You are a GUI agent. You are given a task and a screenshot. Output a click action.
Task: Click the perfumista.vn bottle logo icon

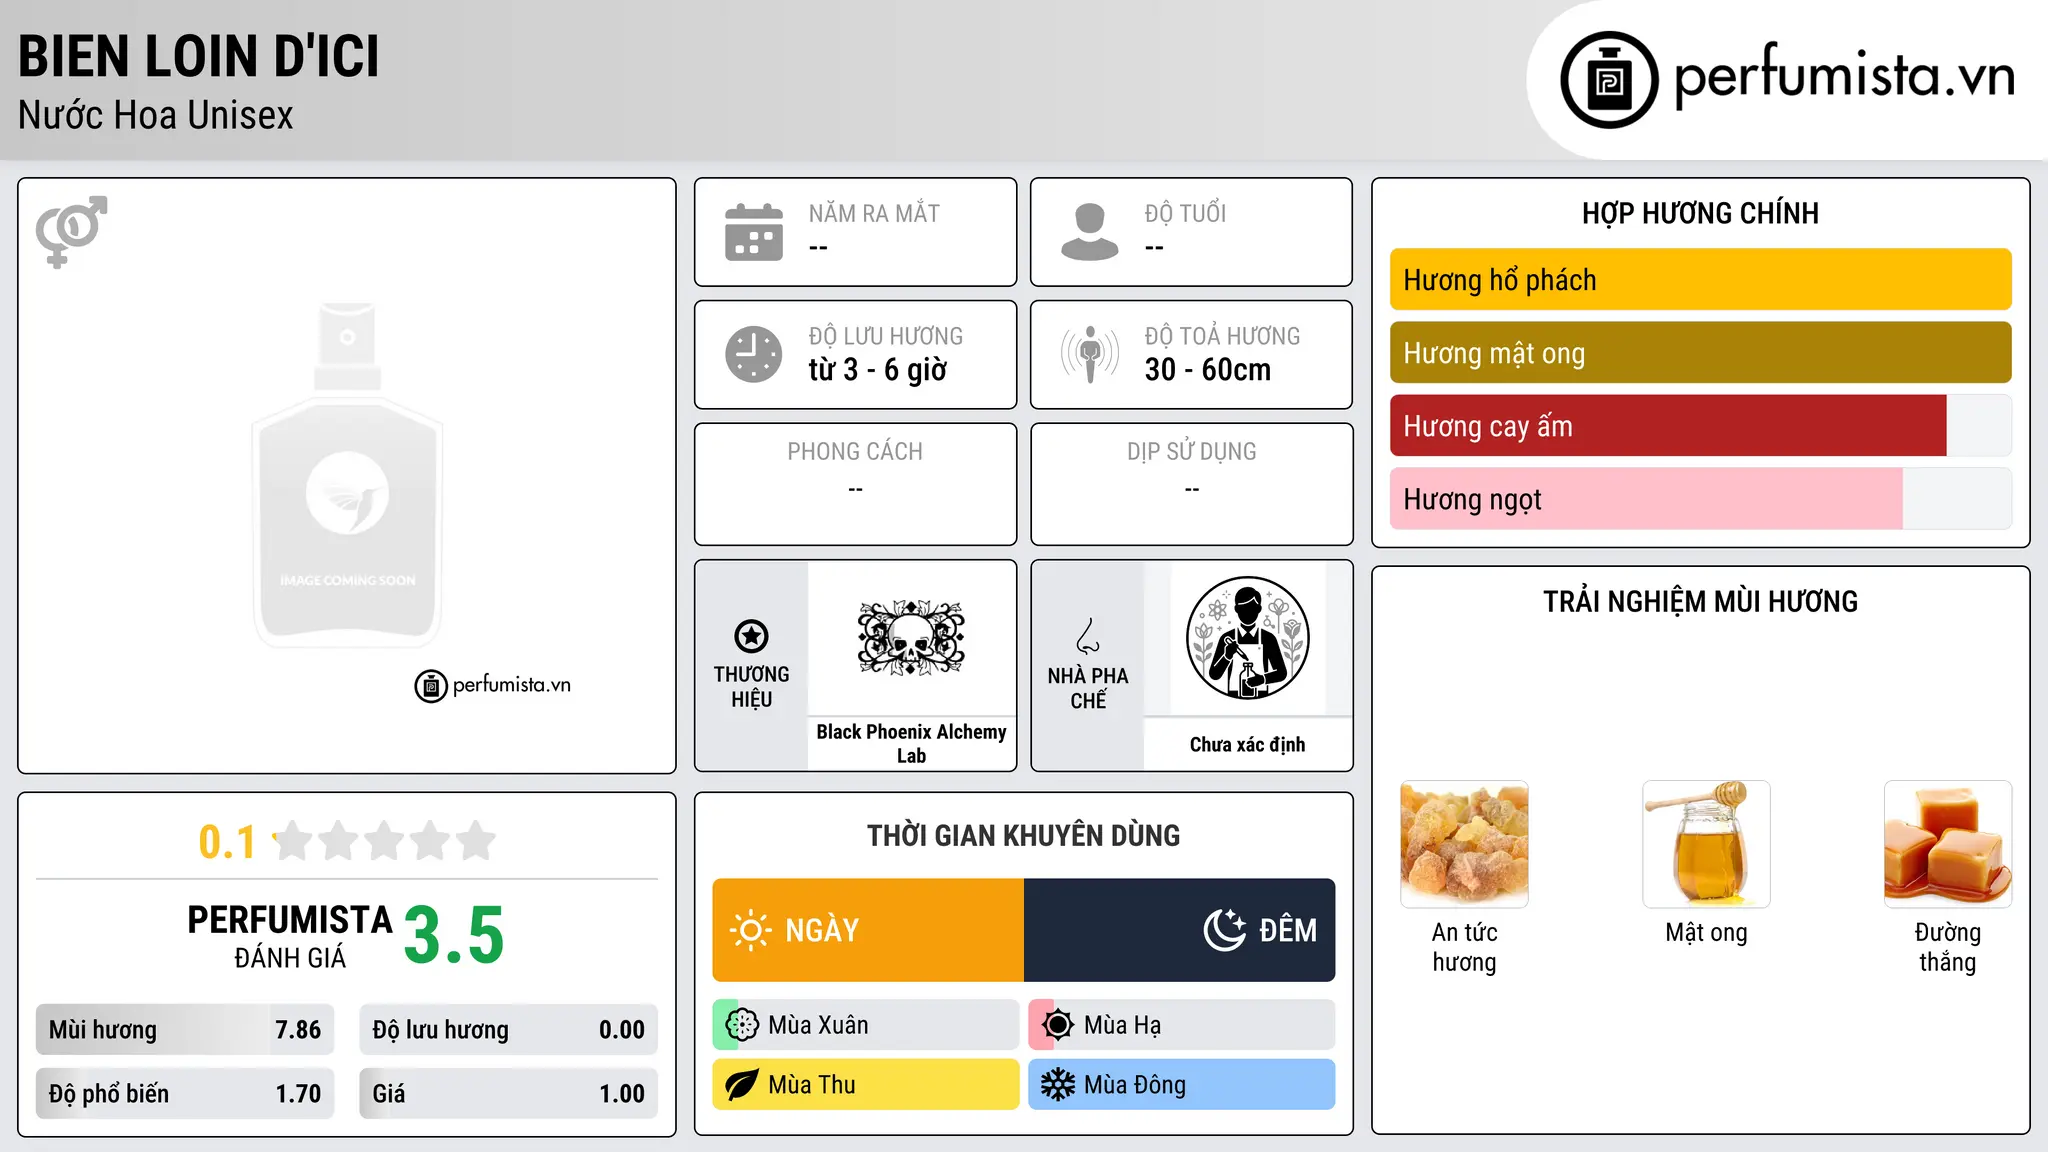1609,80
